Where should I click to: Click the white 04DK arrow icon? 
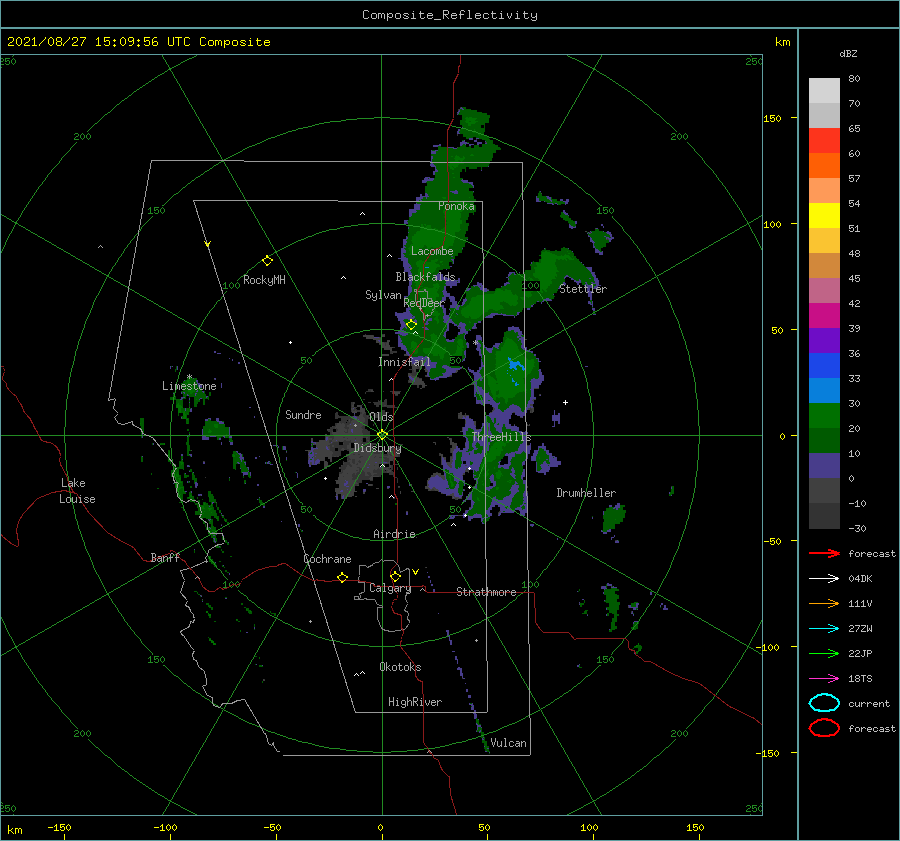click(824, 578)
